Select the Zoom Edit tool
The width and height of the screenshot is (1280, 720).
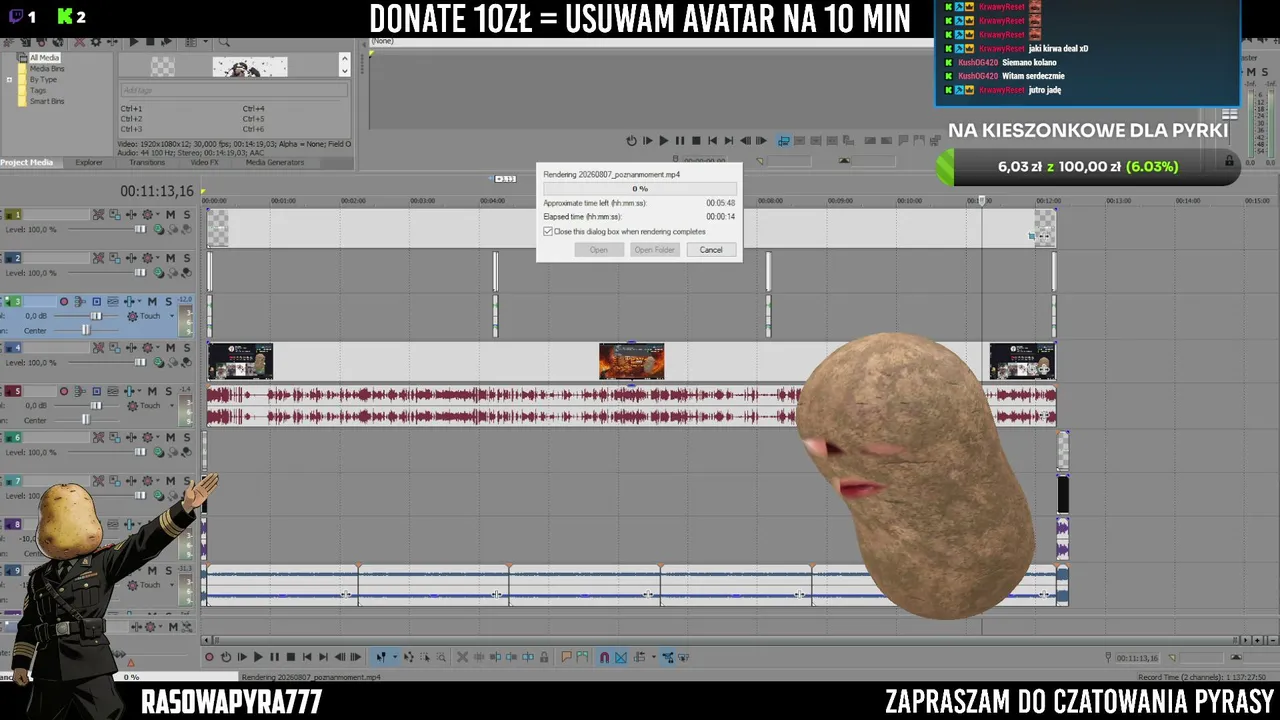pos(441,657)
